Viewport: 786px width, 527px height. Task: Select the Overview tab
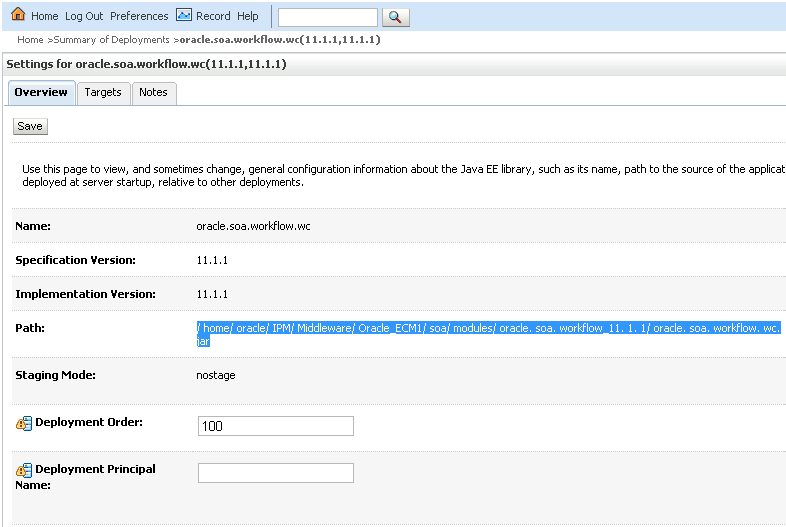(x=41, y=93)
